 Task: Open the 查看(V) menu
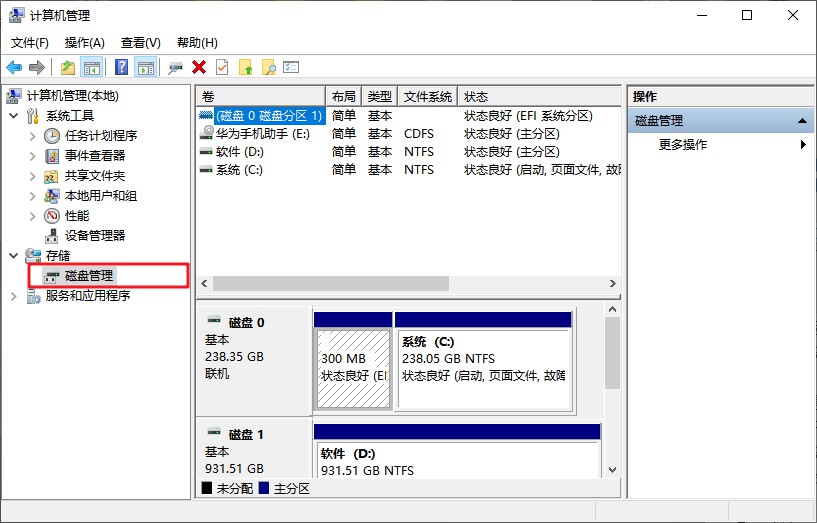[141, 43]
